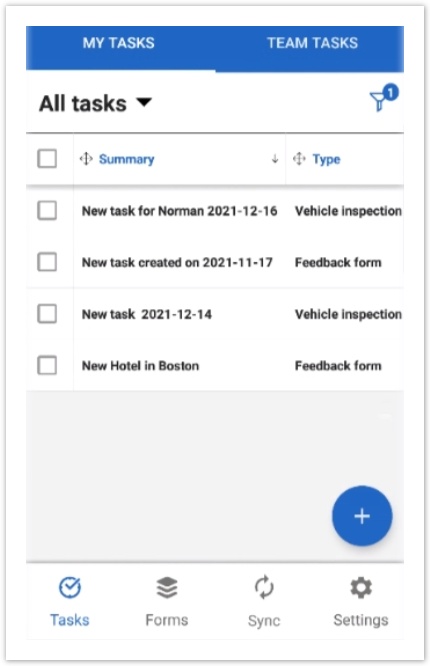Click the Summary column move handle icon
The height and width of the screenshot is (666, 430).
tap(86, 159)
